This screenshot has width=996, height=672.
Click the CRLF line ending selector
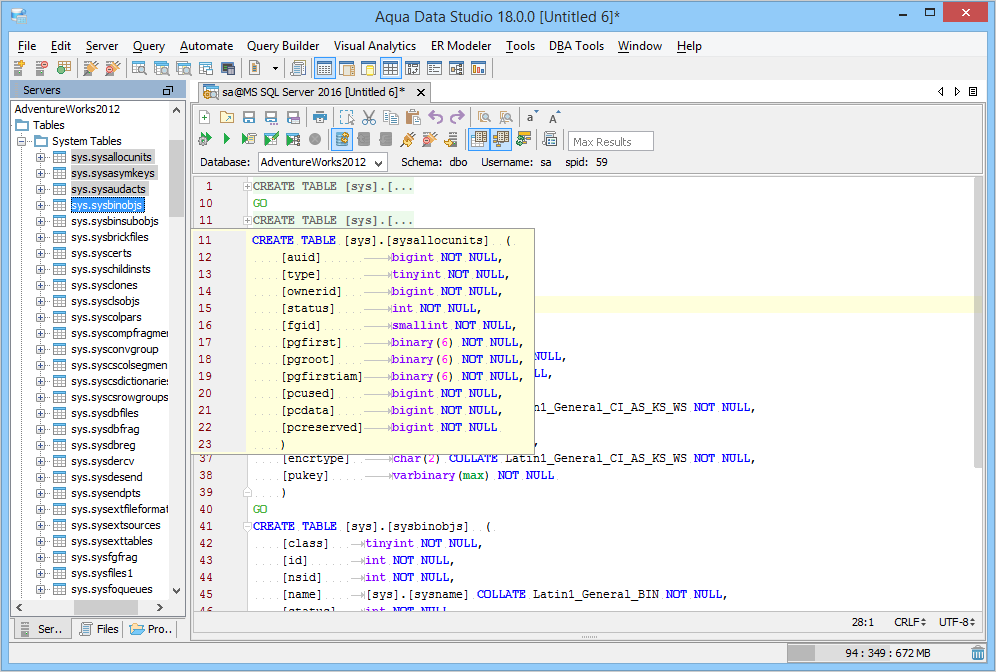coord(908,622)
